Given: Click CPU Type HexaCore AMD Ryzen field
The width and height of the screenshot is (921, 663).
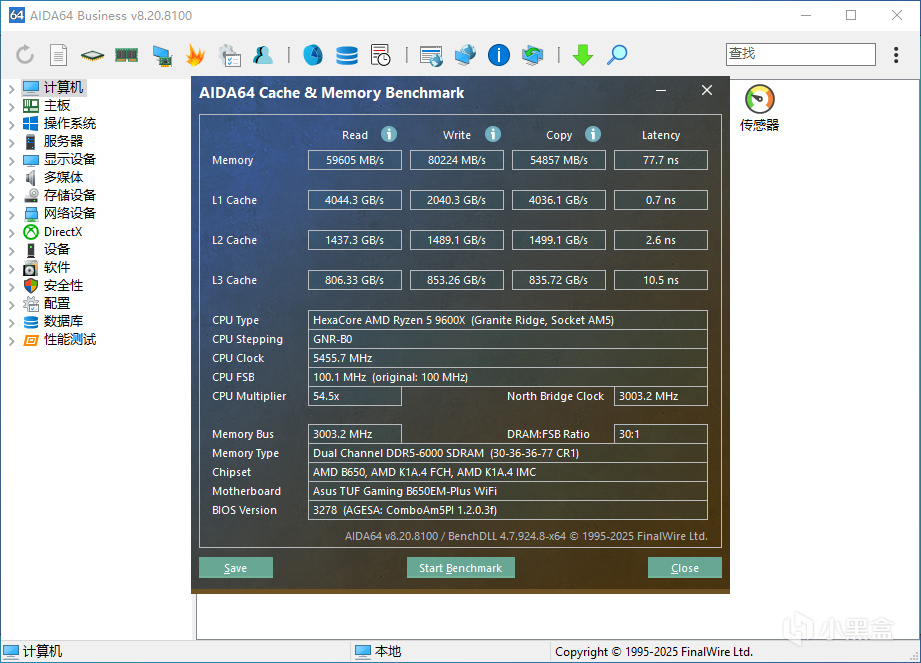Looking at the screenshot, I should click(x=507, y=320).
